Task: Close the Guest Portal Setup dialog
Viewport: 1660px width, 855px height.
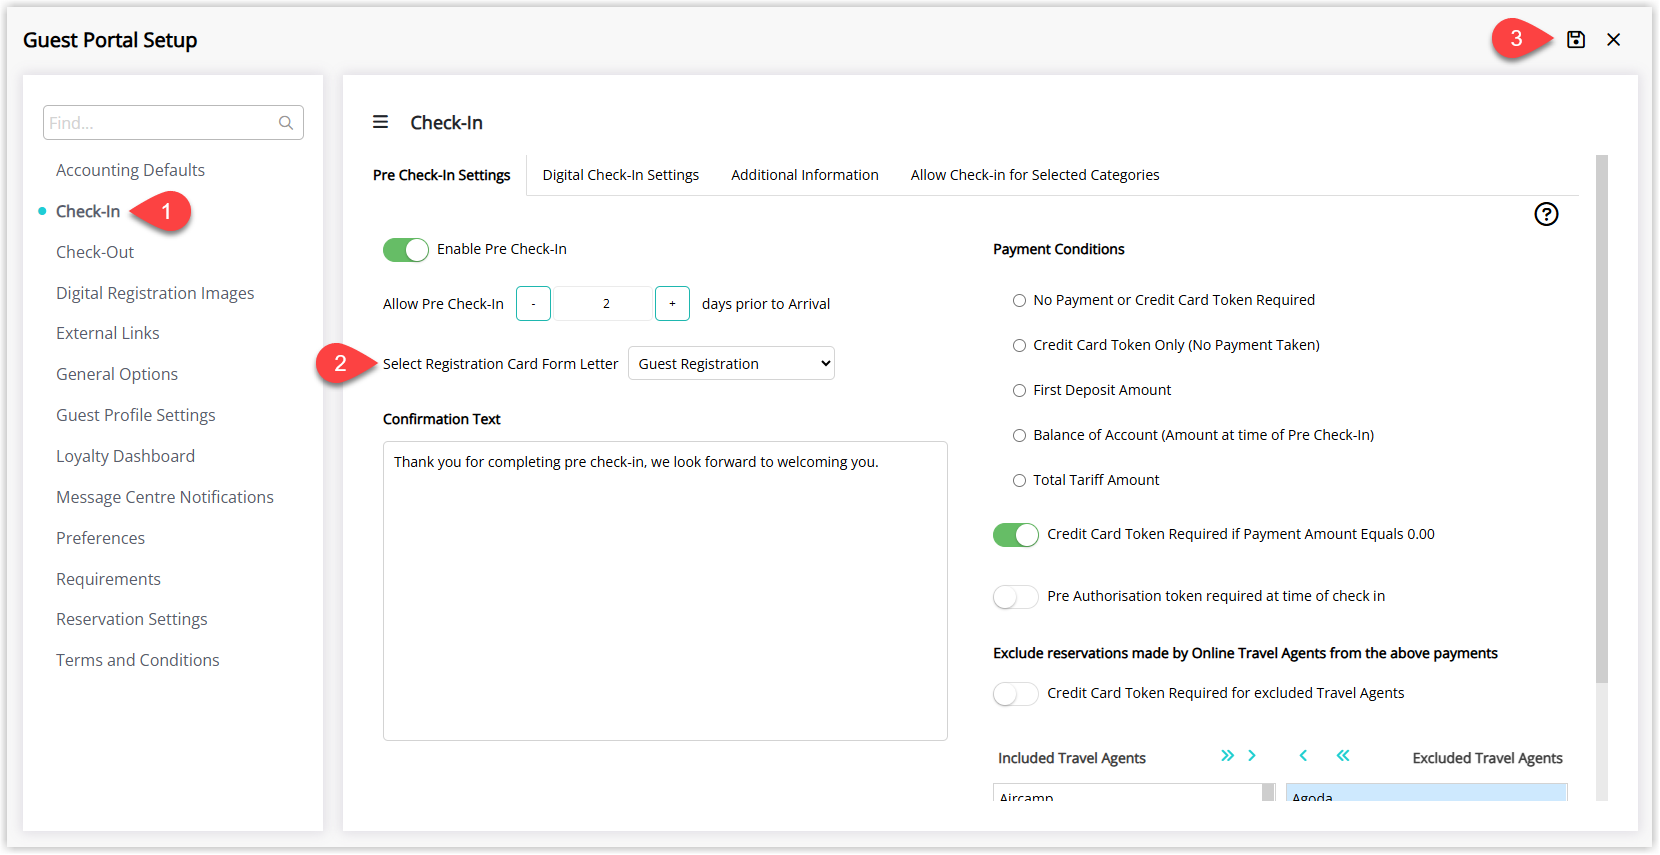Action: pyautogui.click(x=1614, y=40)
